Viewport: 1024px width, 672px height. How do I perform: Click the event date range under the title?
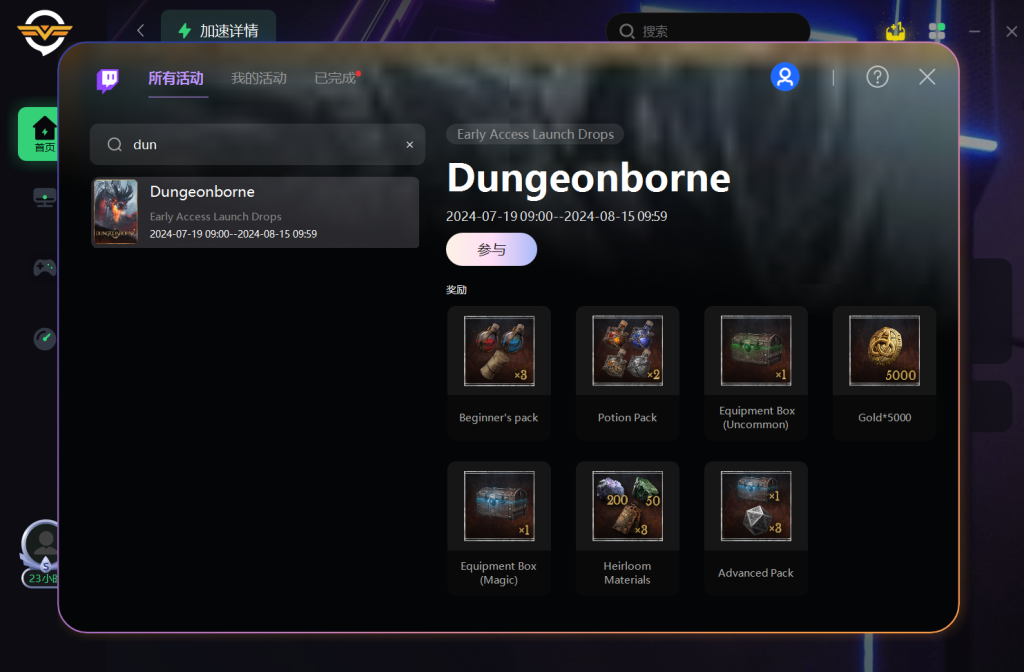(556, 216)
